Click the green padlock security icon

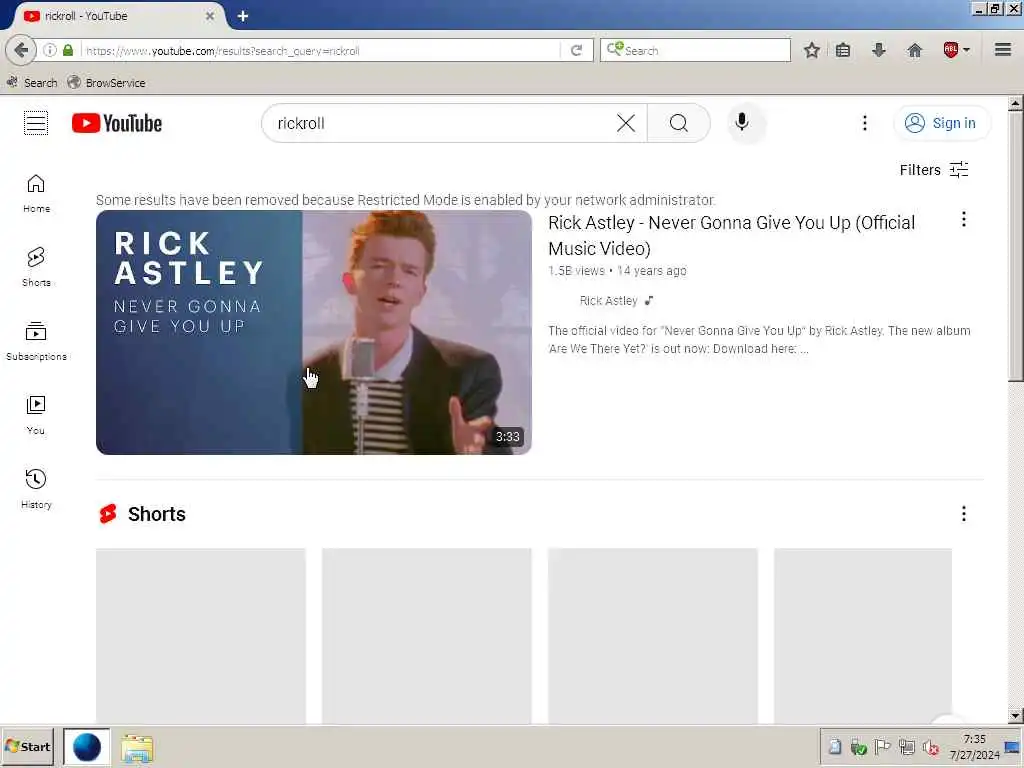click(x=68, y=50)
